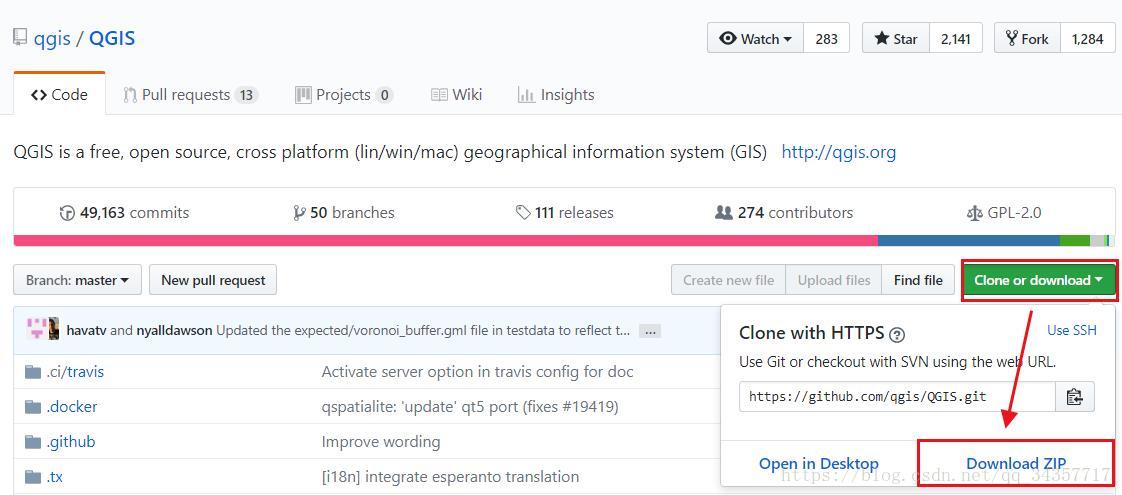
Task: Expand the commit message ellipsis button
Action: 650,331
